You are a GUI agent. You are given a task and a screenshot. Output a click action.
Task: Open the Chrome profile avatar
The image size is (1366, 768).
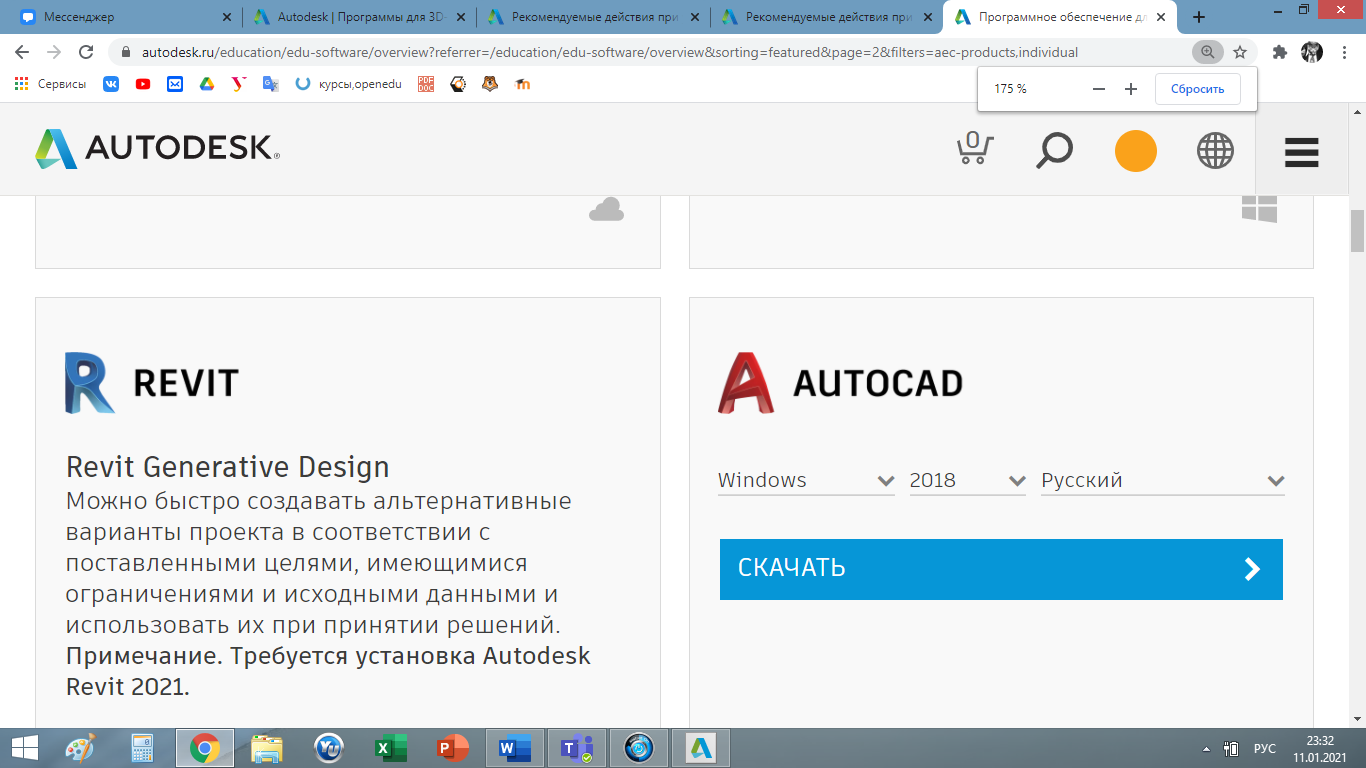tap(1312, 52)
